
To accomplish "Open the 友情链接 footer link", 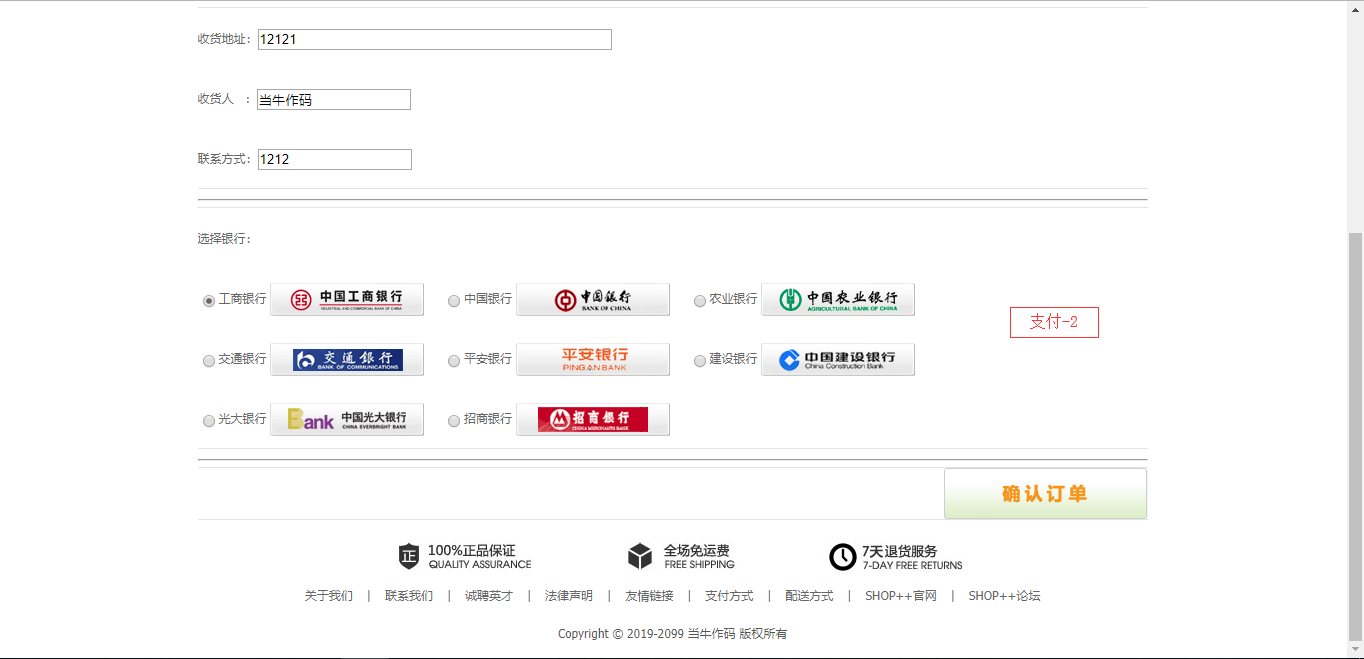I will click(649, 596).
